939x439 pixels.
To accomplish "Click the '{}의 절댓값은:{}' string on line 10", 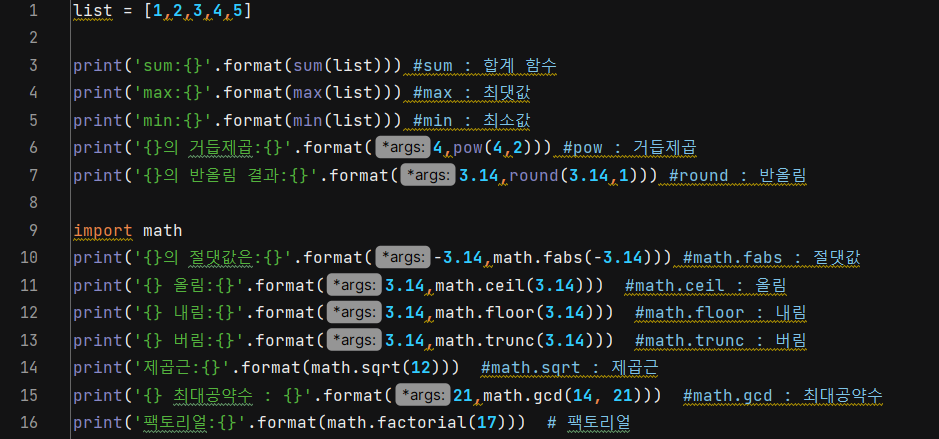I will pos(213,258).
